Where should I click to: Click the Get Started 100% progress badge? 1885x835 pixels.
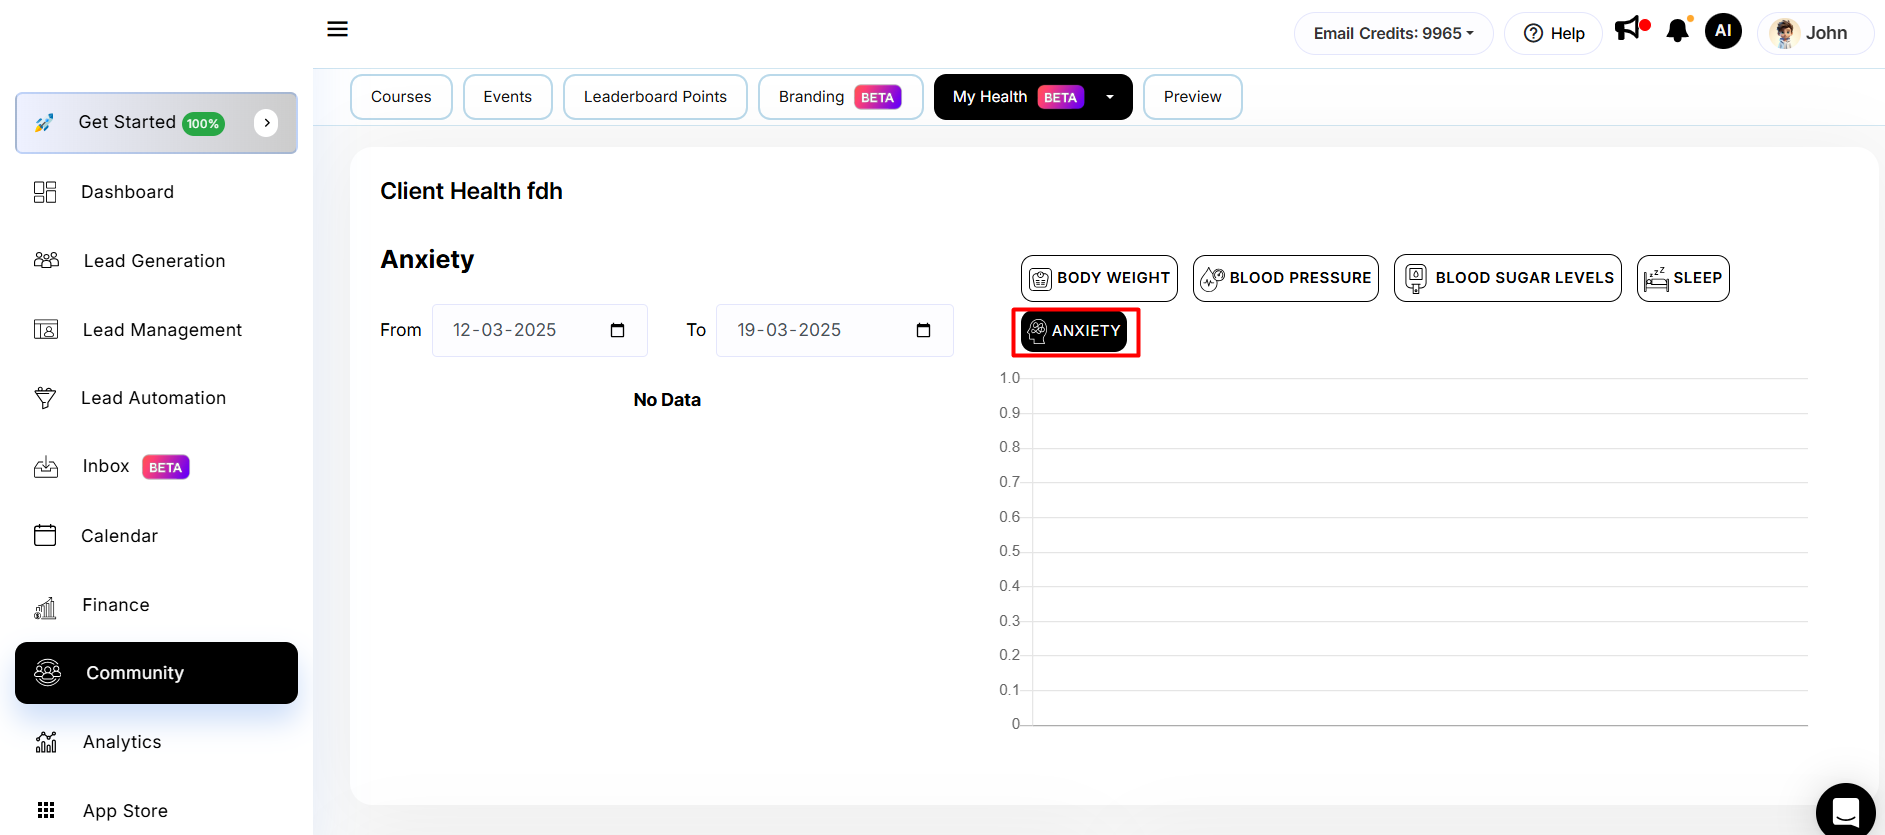click(203, 124)
